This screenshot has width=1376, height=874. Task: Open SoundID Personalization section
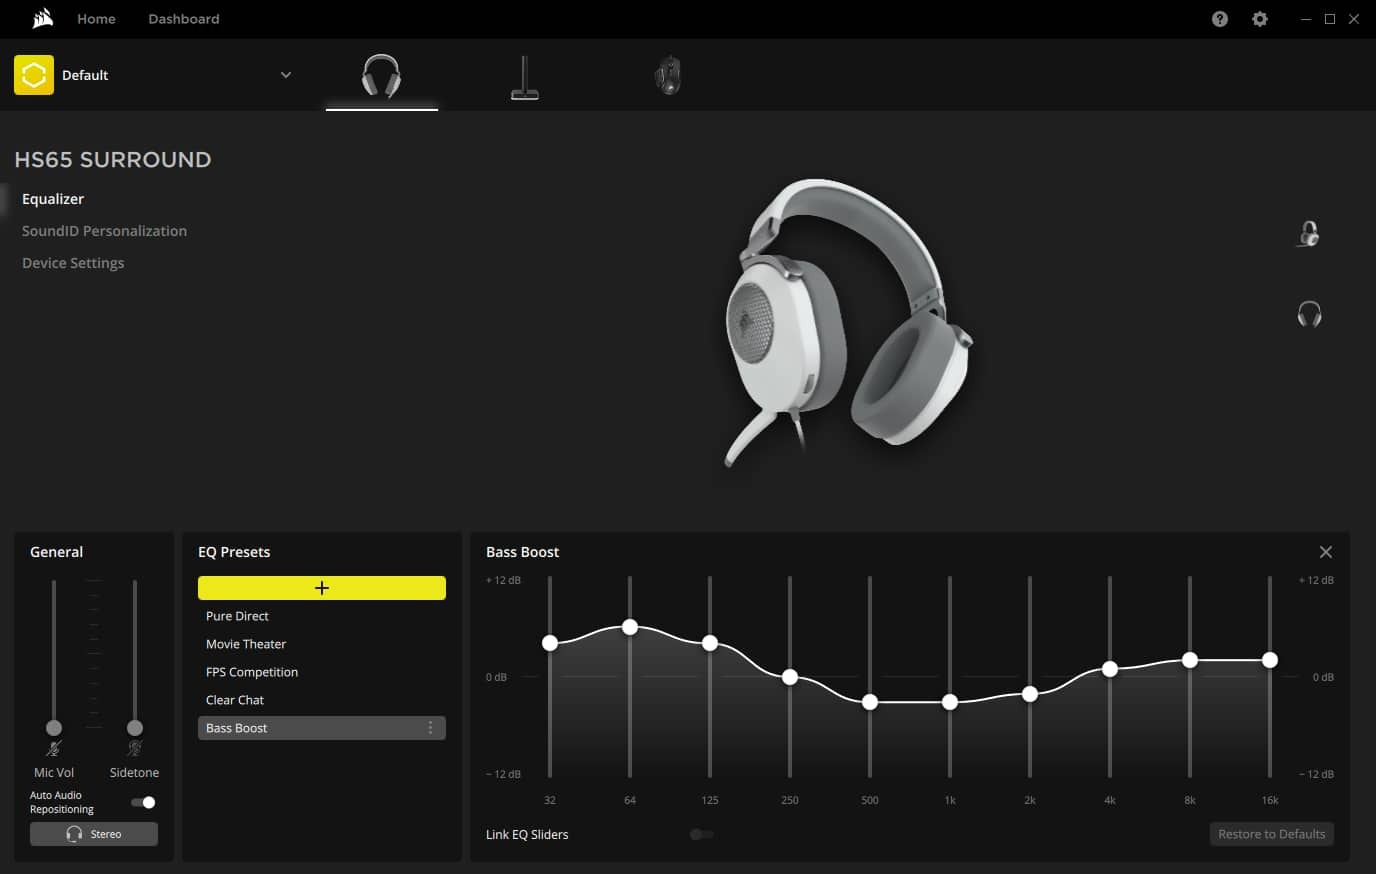tap(104, 231)
